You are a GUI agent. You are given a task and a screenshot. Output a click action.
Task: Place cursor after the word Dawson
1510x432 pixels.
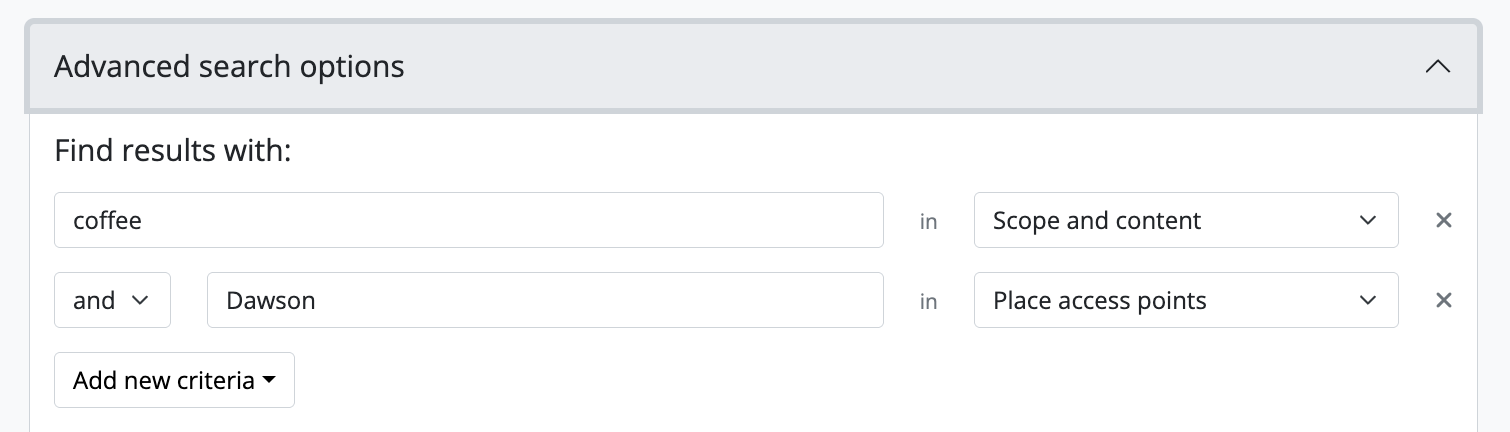click(x=317, y=301)
